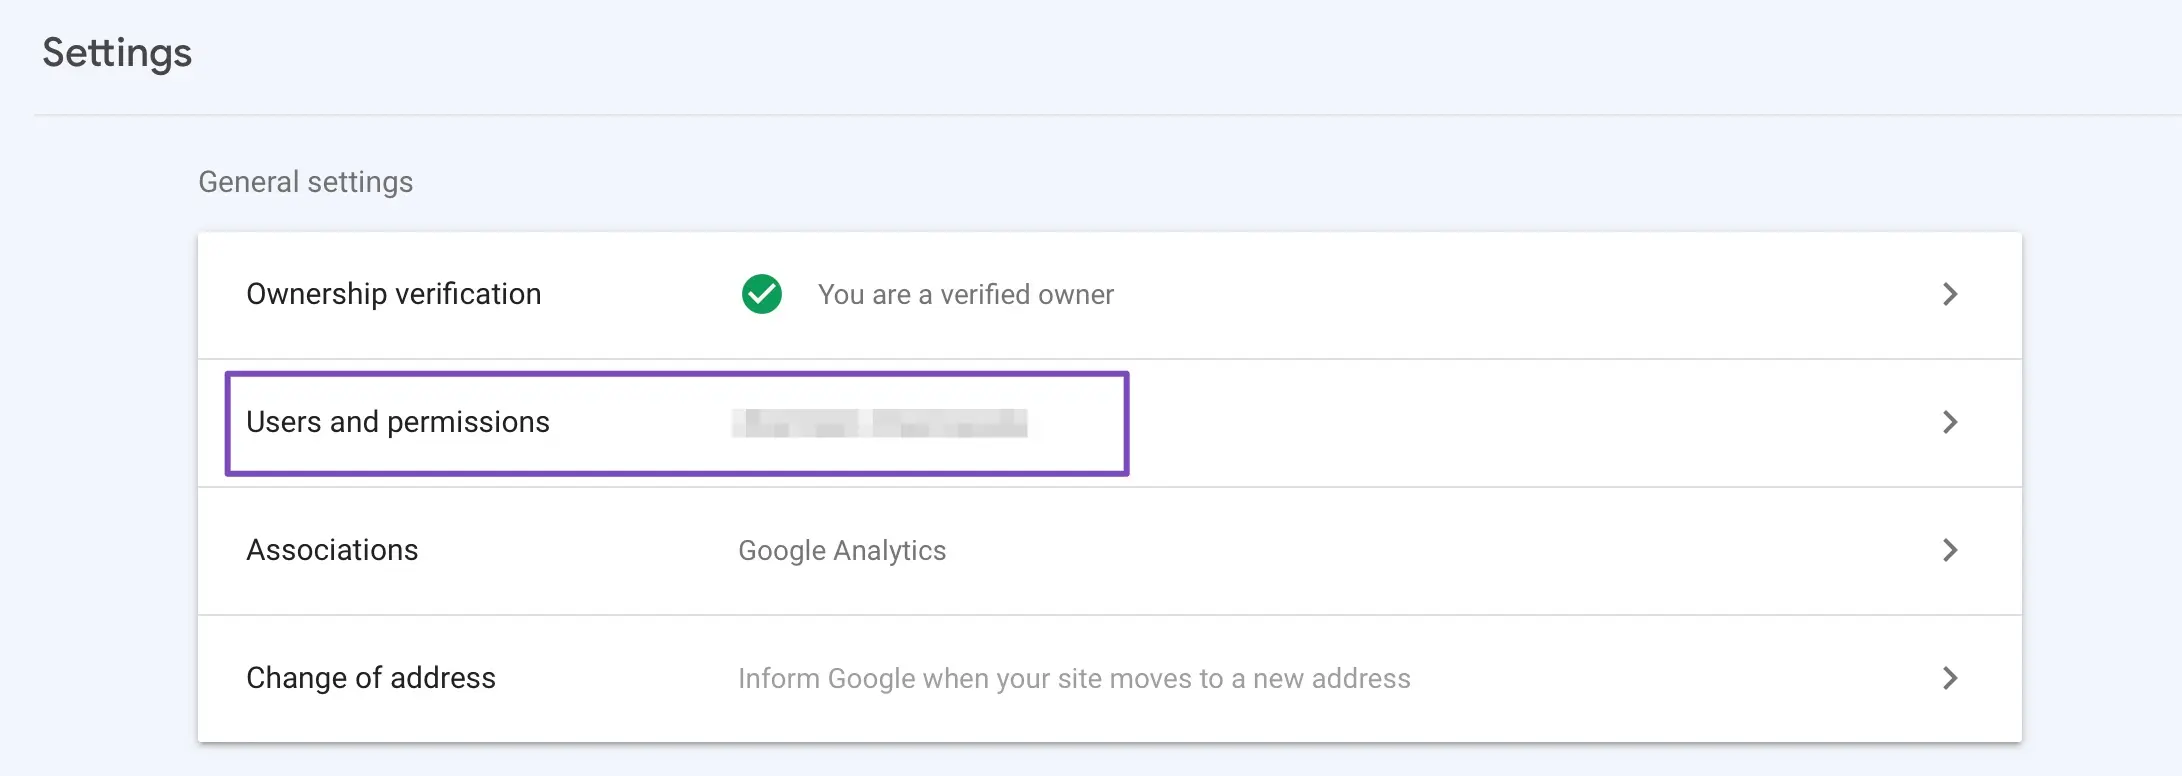The height and width of the screenshot is (776, 2182).
Task: Open the Ownership verification label
Action: point(393,294)
